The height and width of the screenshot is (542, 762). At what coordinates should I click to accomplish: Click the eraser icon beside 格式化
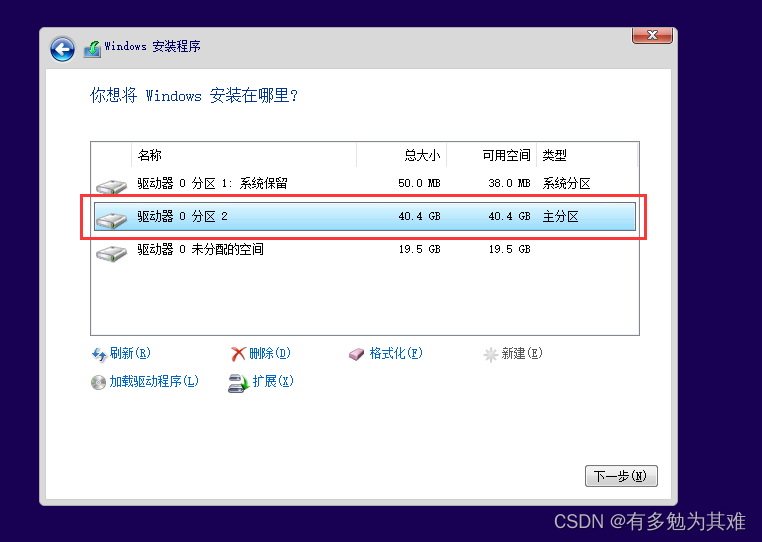(356, 354)
